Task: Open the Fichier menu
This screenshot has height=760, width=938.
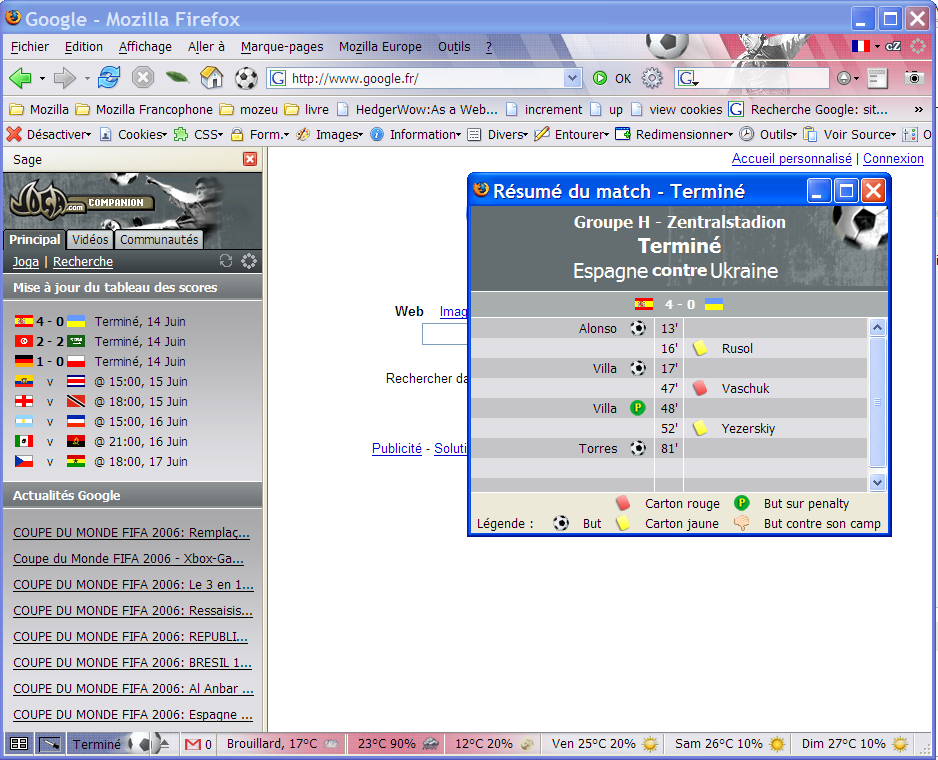Action: [x=30, y=47]
